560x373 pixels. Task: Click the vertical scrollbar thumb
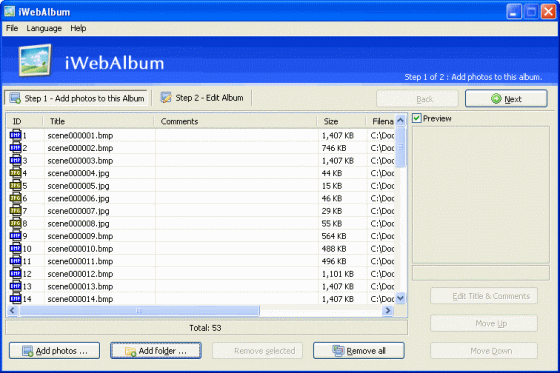click(x=400, y=146)
